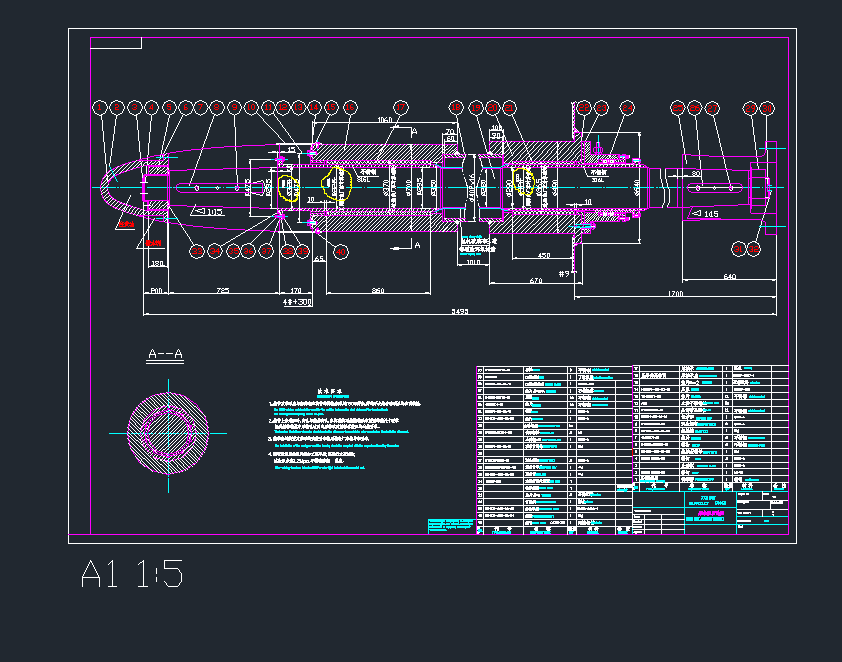Select the 640 dimension text

[729, 276]
